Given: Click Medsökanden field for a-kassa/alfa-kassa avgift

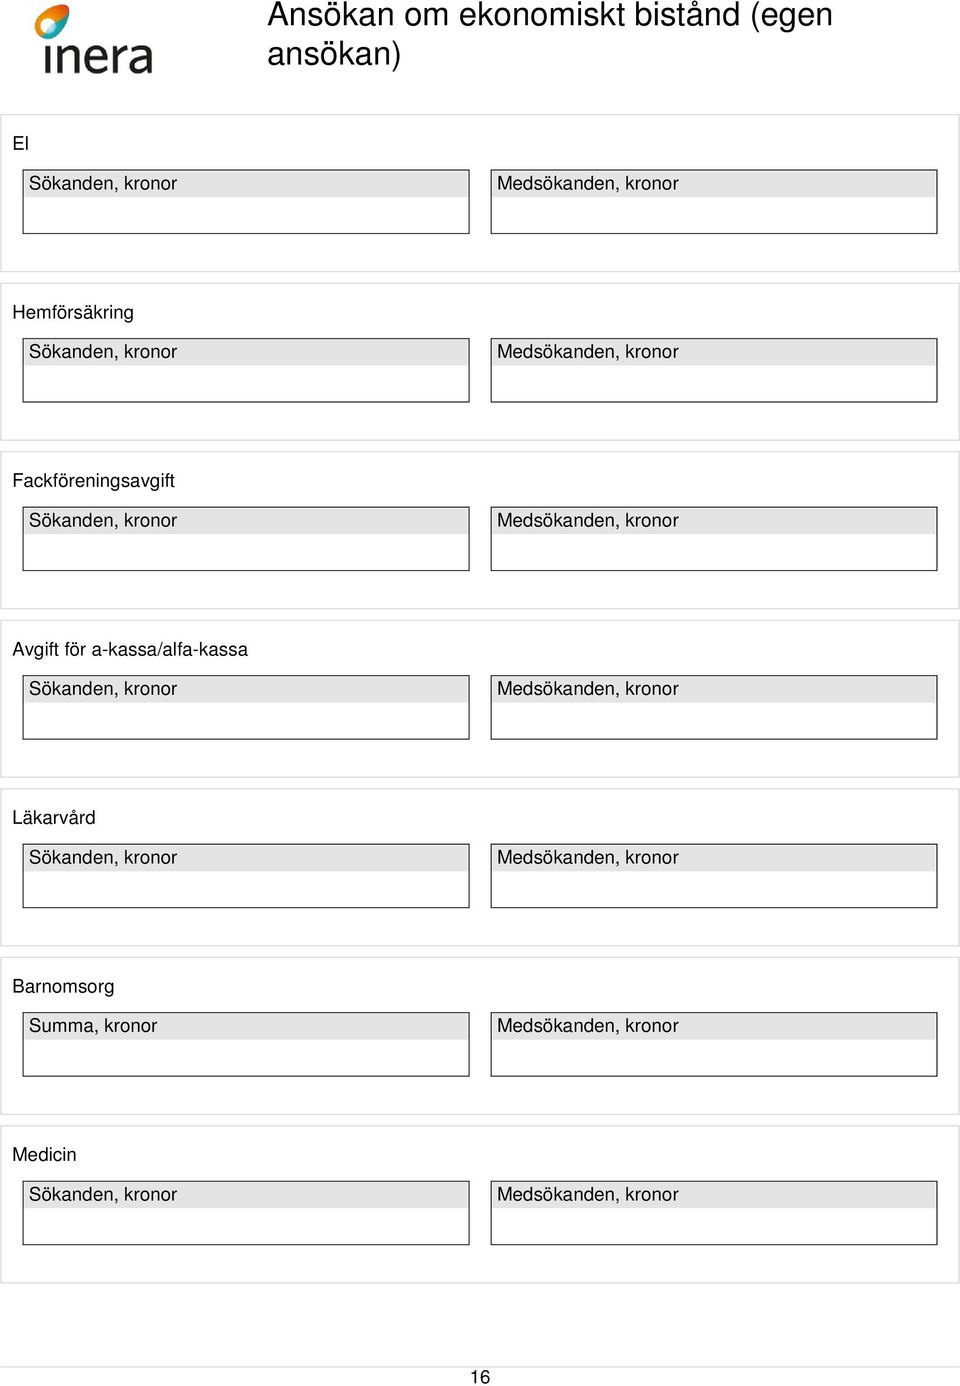Looking at the screenshot, I should tap(714, 707).
